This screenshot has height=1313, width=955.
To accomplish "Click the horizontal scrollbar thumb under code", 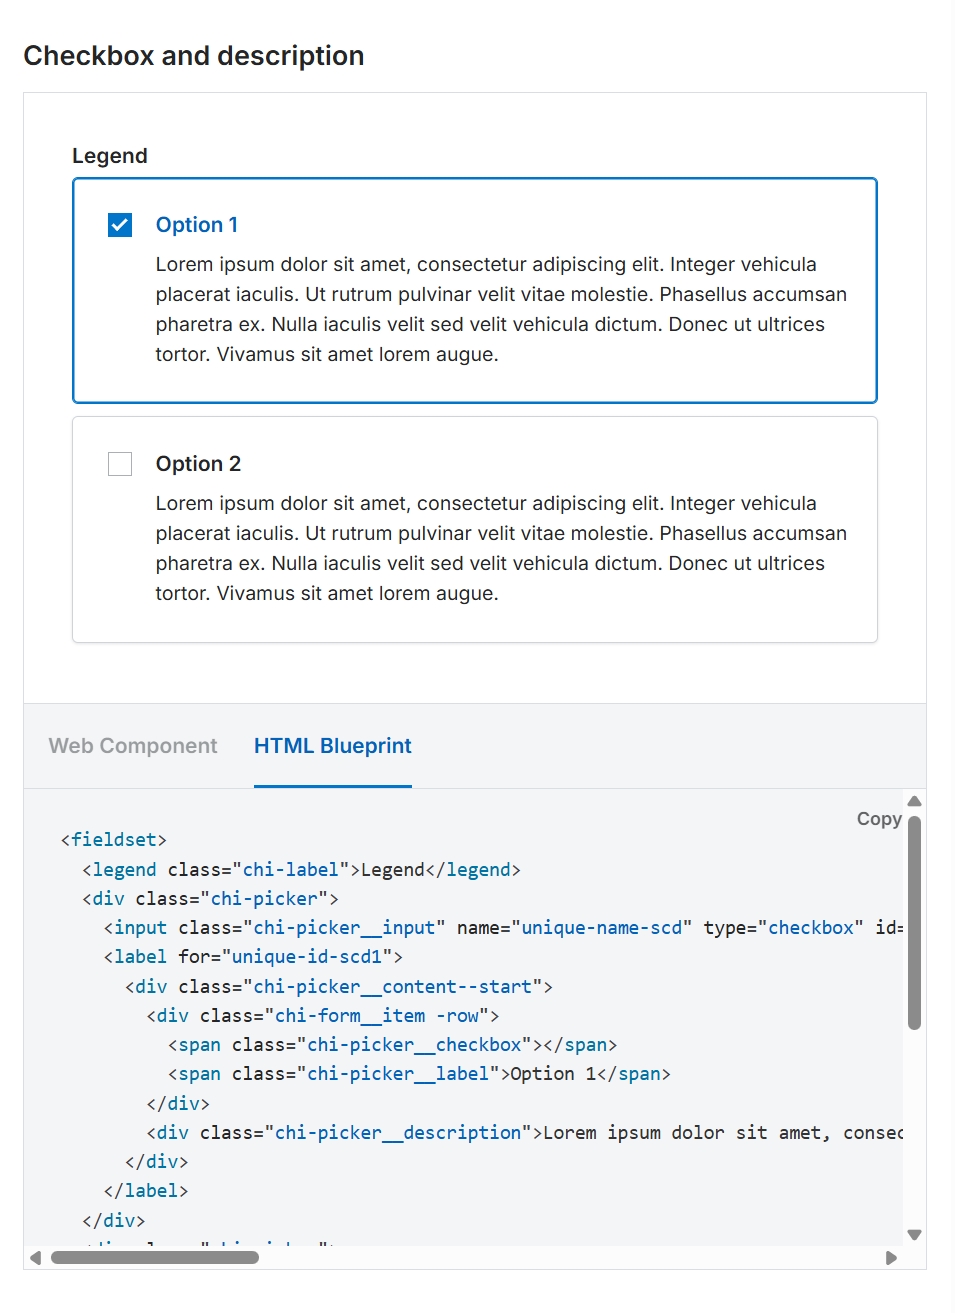I will click(x=155, y=1258).
